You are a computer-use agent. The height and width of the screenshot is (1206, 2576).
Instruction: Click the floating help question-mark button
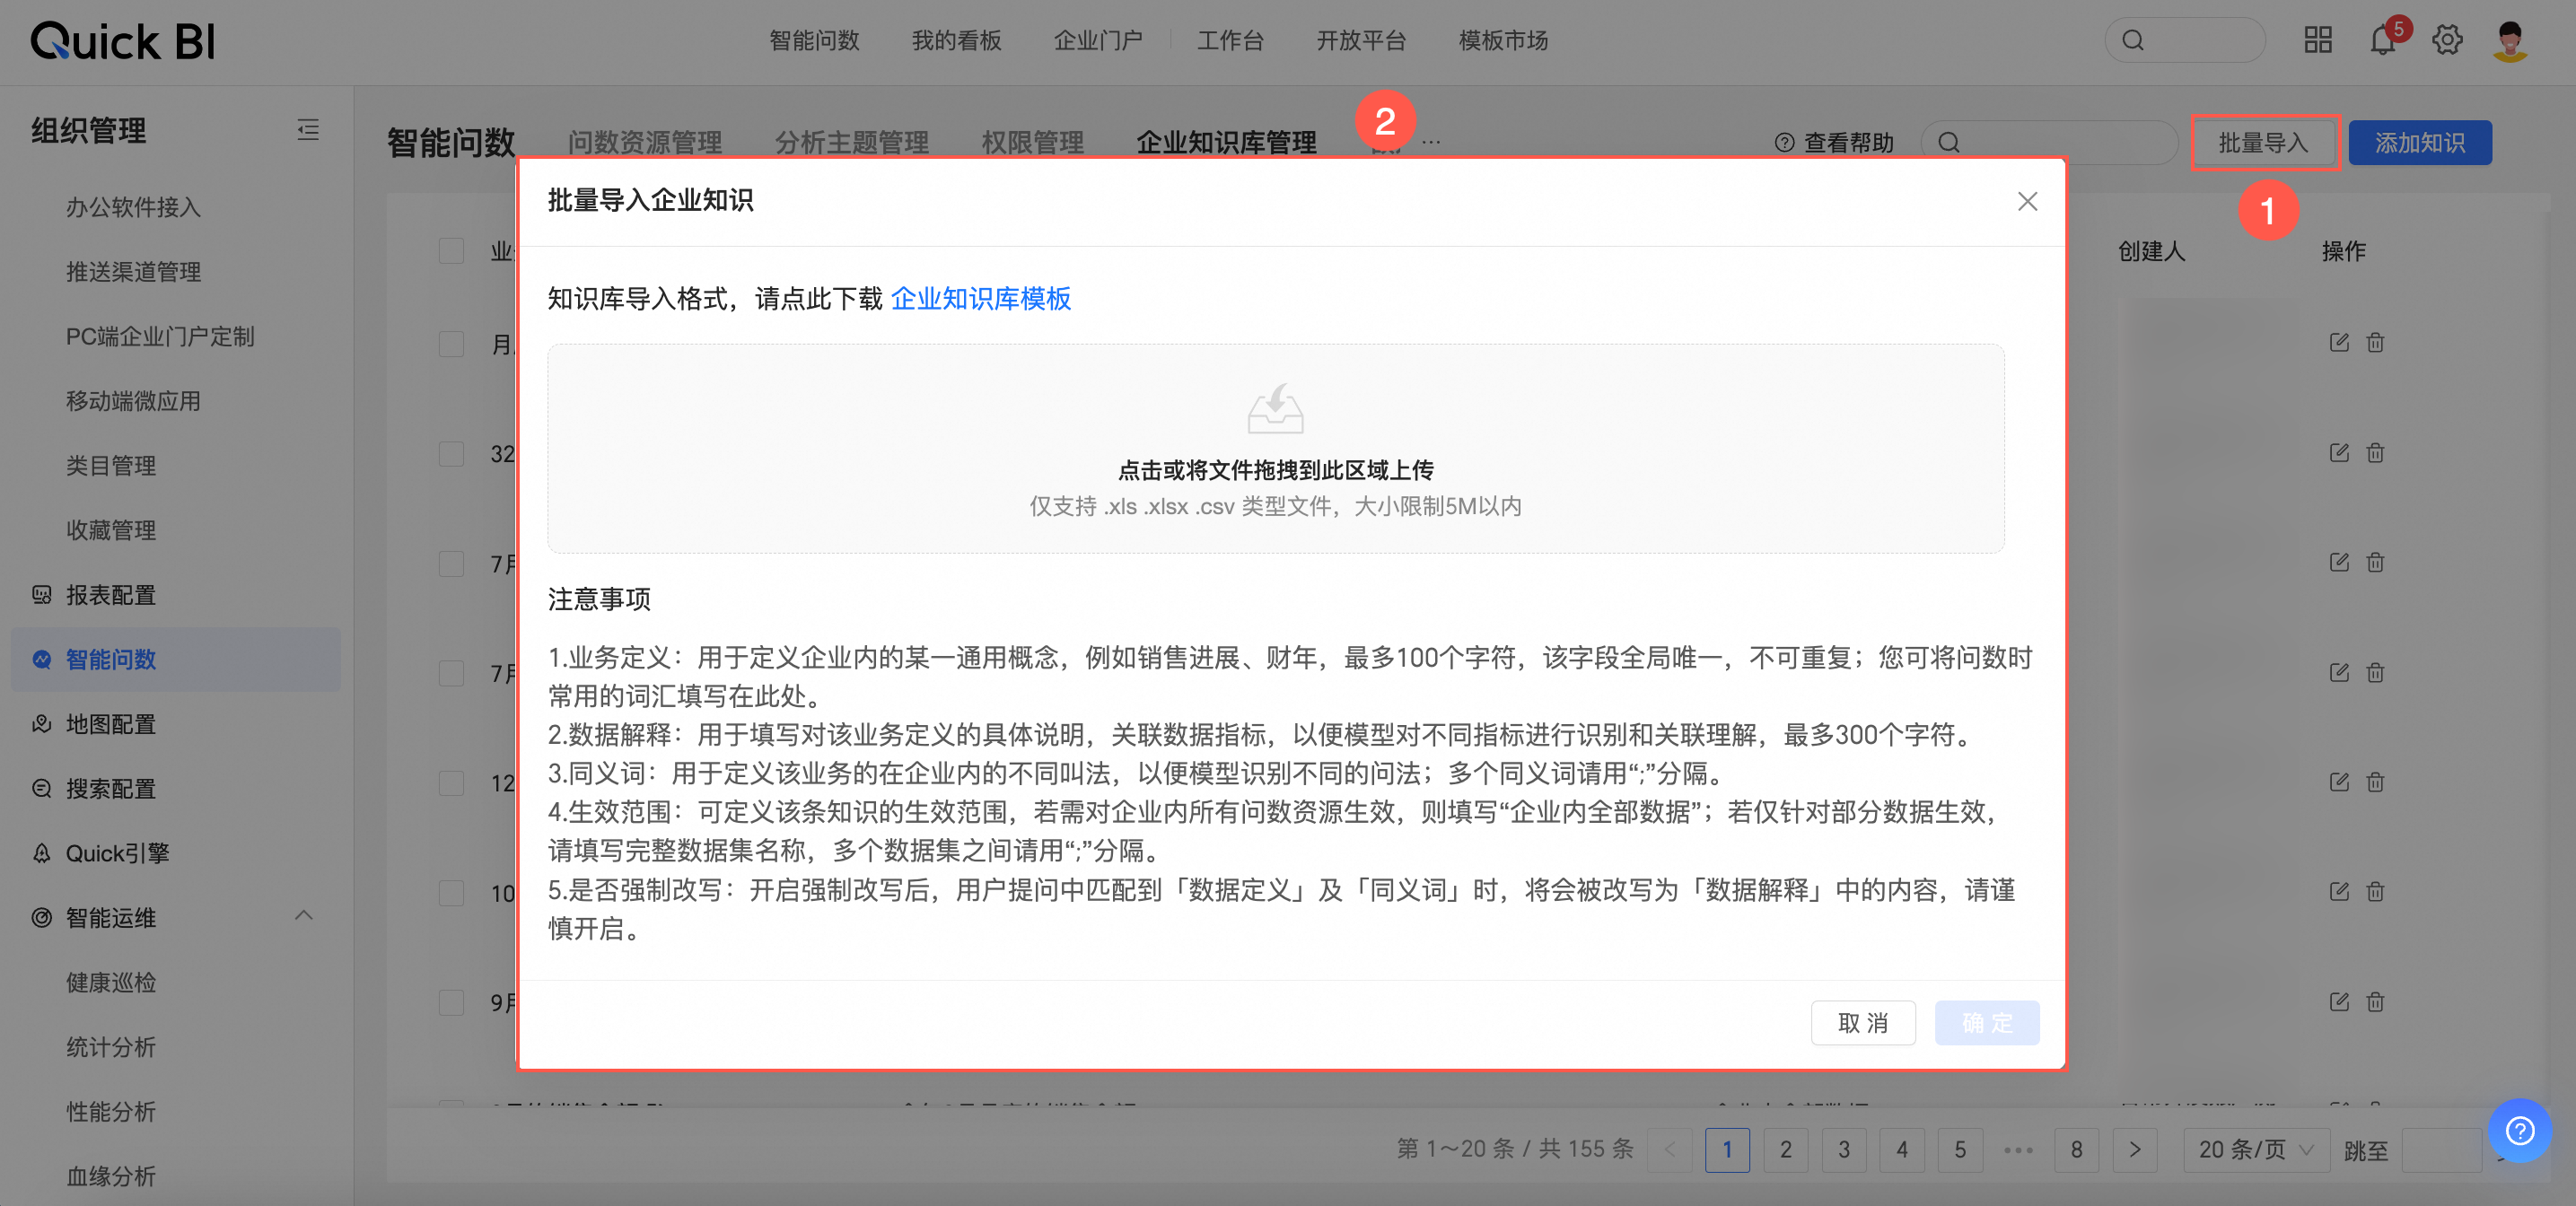(x=2519, y=1130)
